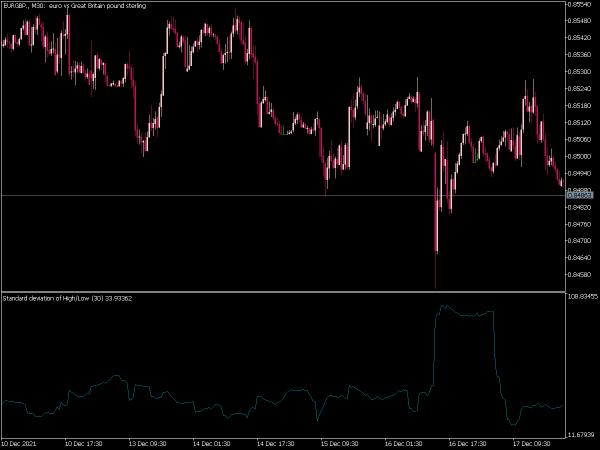Screen dimensions: 600x450
Task: Click the '10 Dec 17:30' time label
Action: pyautogui.click(x=83, y=444)
